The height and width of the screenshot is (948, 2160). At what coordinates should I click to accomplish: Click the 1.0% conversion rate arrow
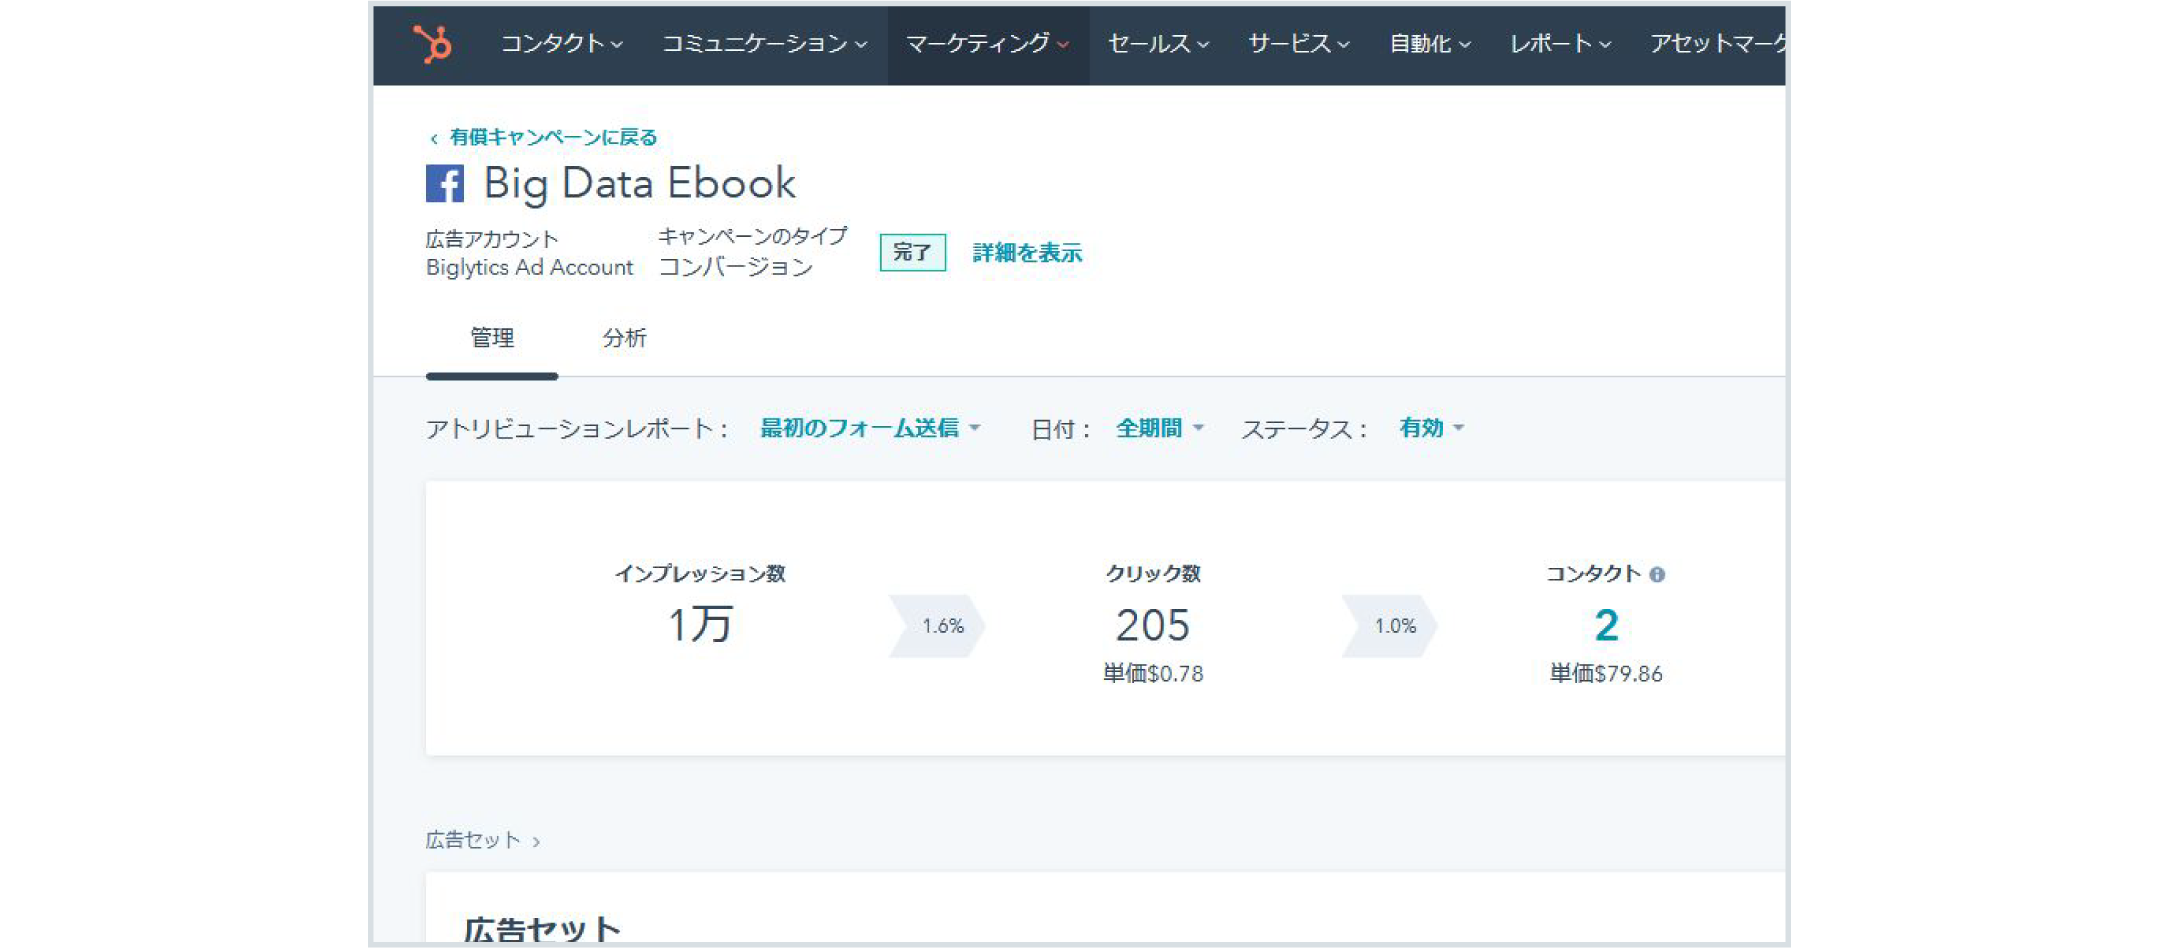coord(1390,626)
